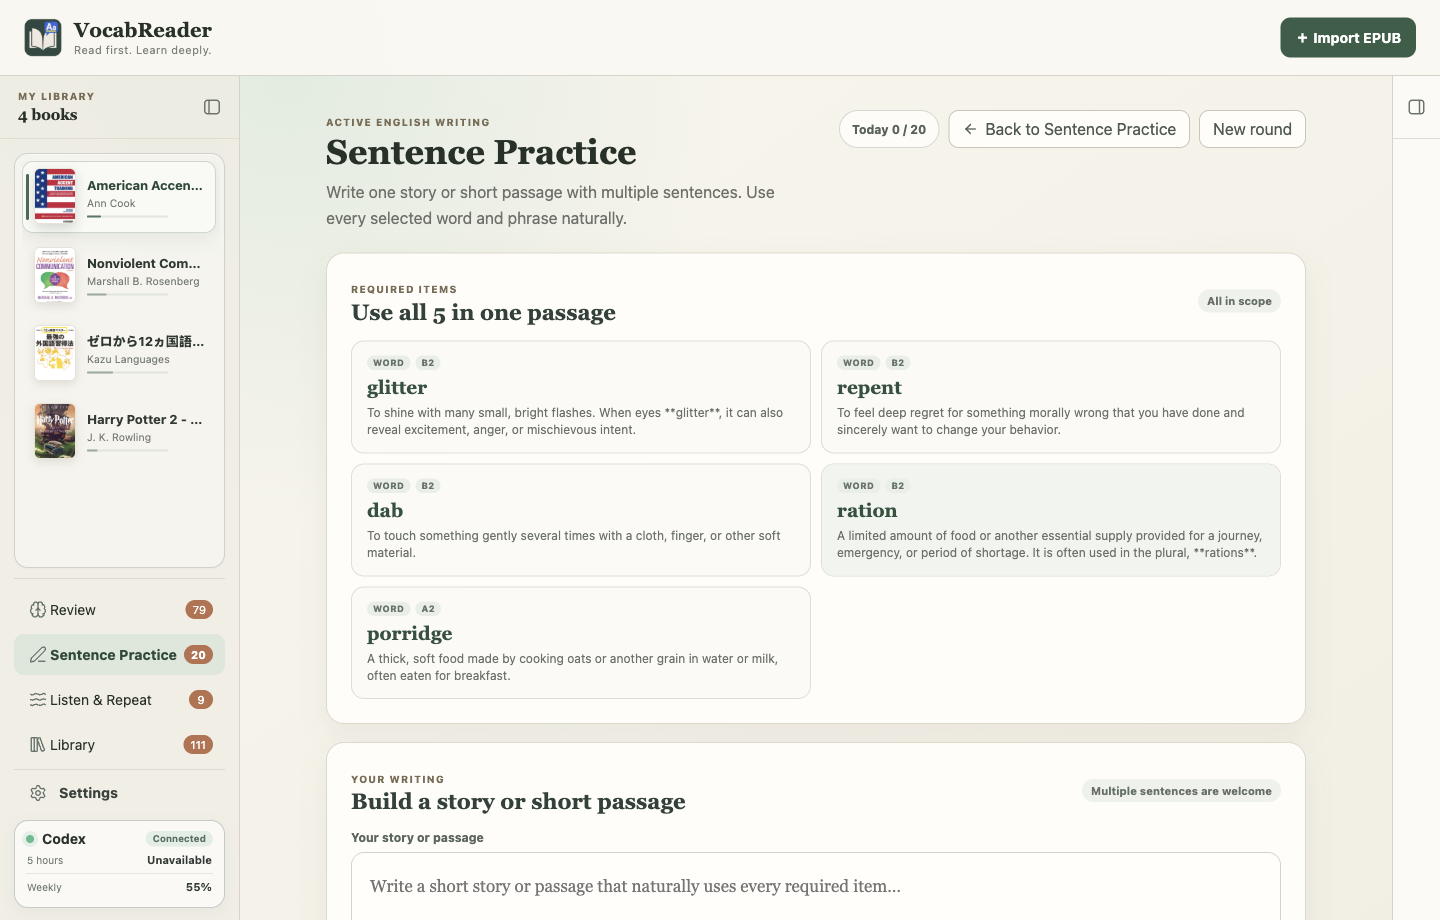Open the Japanese language book cover

[55, 352]
